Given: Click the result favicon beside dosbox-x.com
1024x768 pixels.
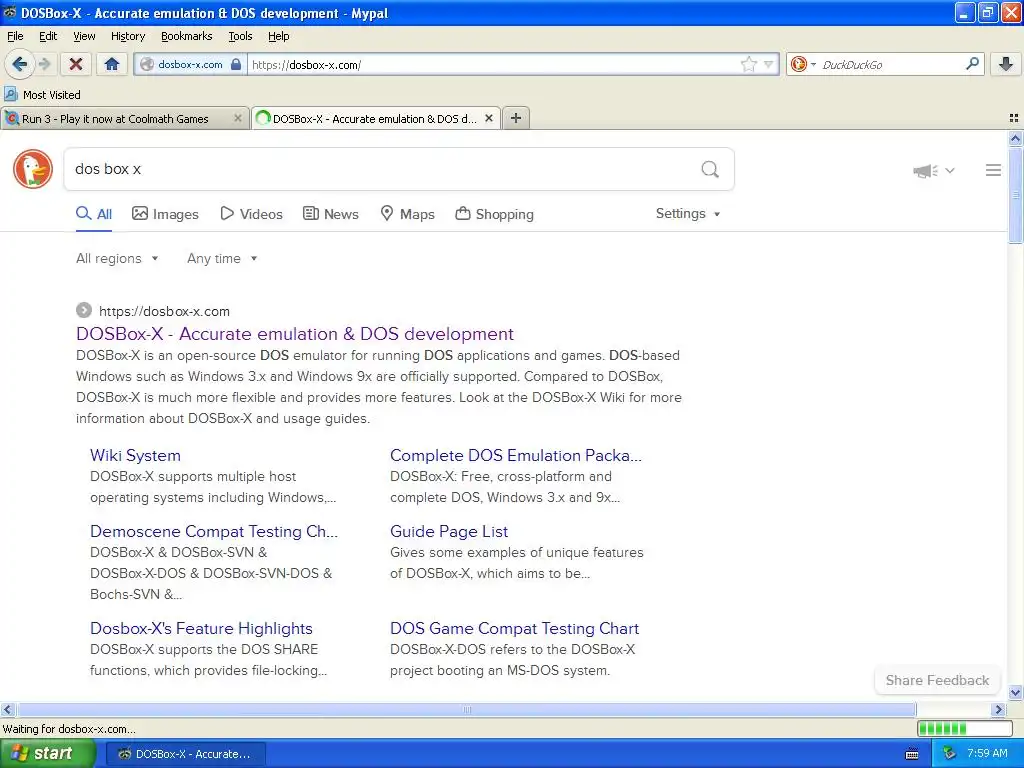Looking at the screenshot, I should [84, 310].
